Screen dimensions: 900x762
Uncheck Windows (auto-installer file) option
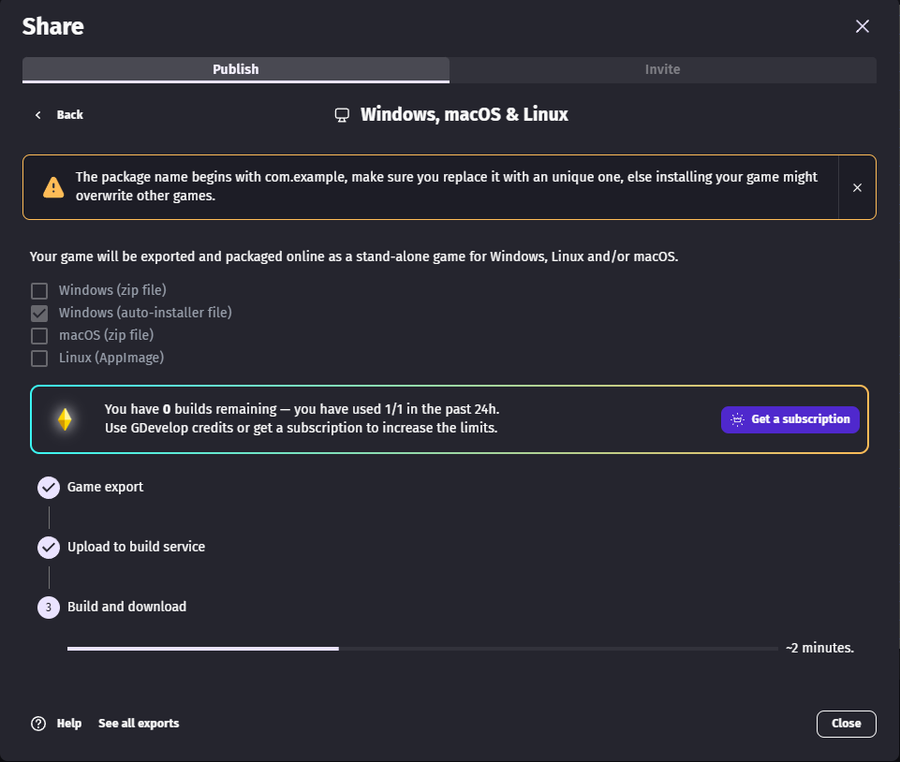[40, 313]
